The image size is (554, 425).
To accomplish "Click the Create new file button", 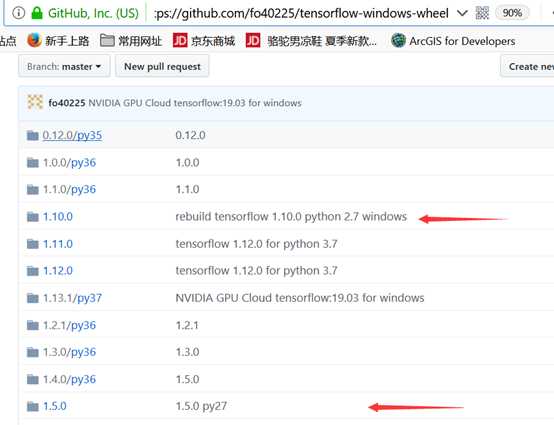I will [x=528, y=66].
